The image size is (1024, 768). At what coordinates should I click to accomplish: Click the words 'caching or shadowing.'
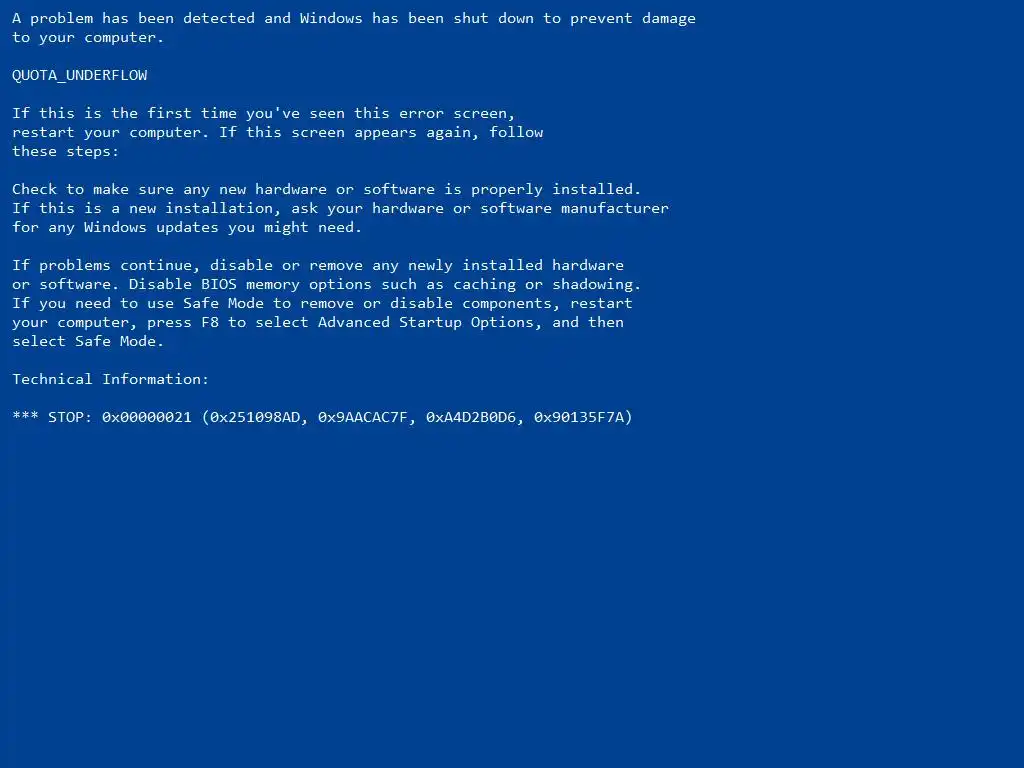(x=547, y=285)
